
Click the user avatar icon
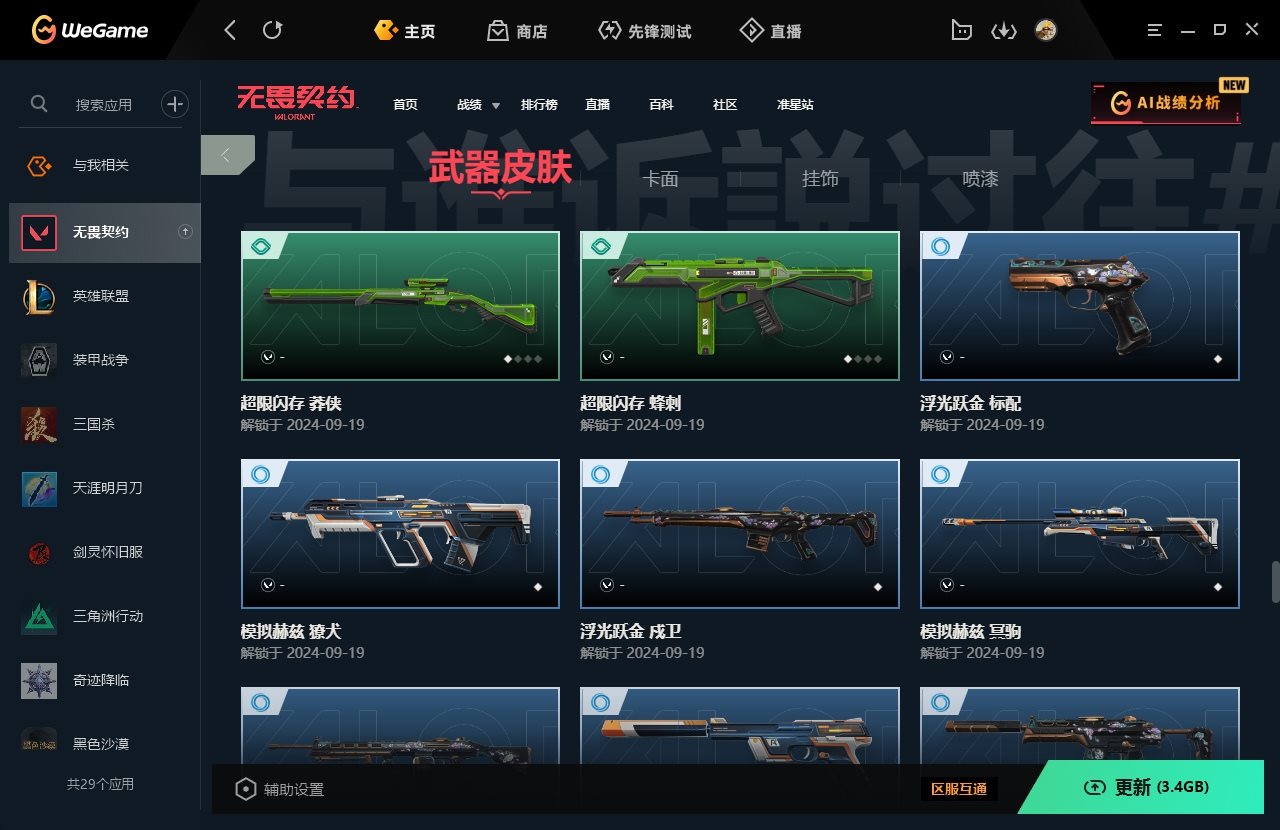[x=1046, y=30]
